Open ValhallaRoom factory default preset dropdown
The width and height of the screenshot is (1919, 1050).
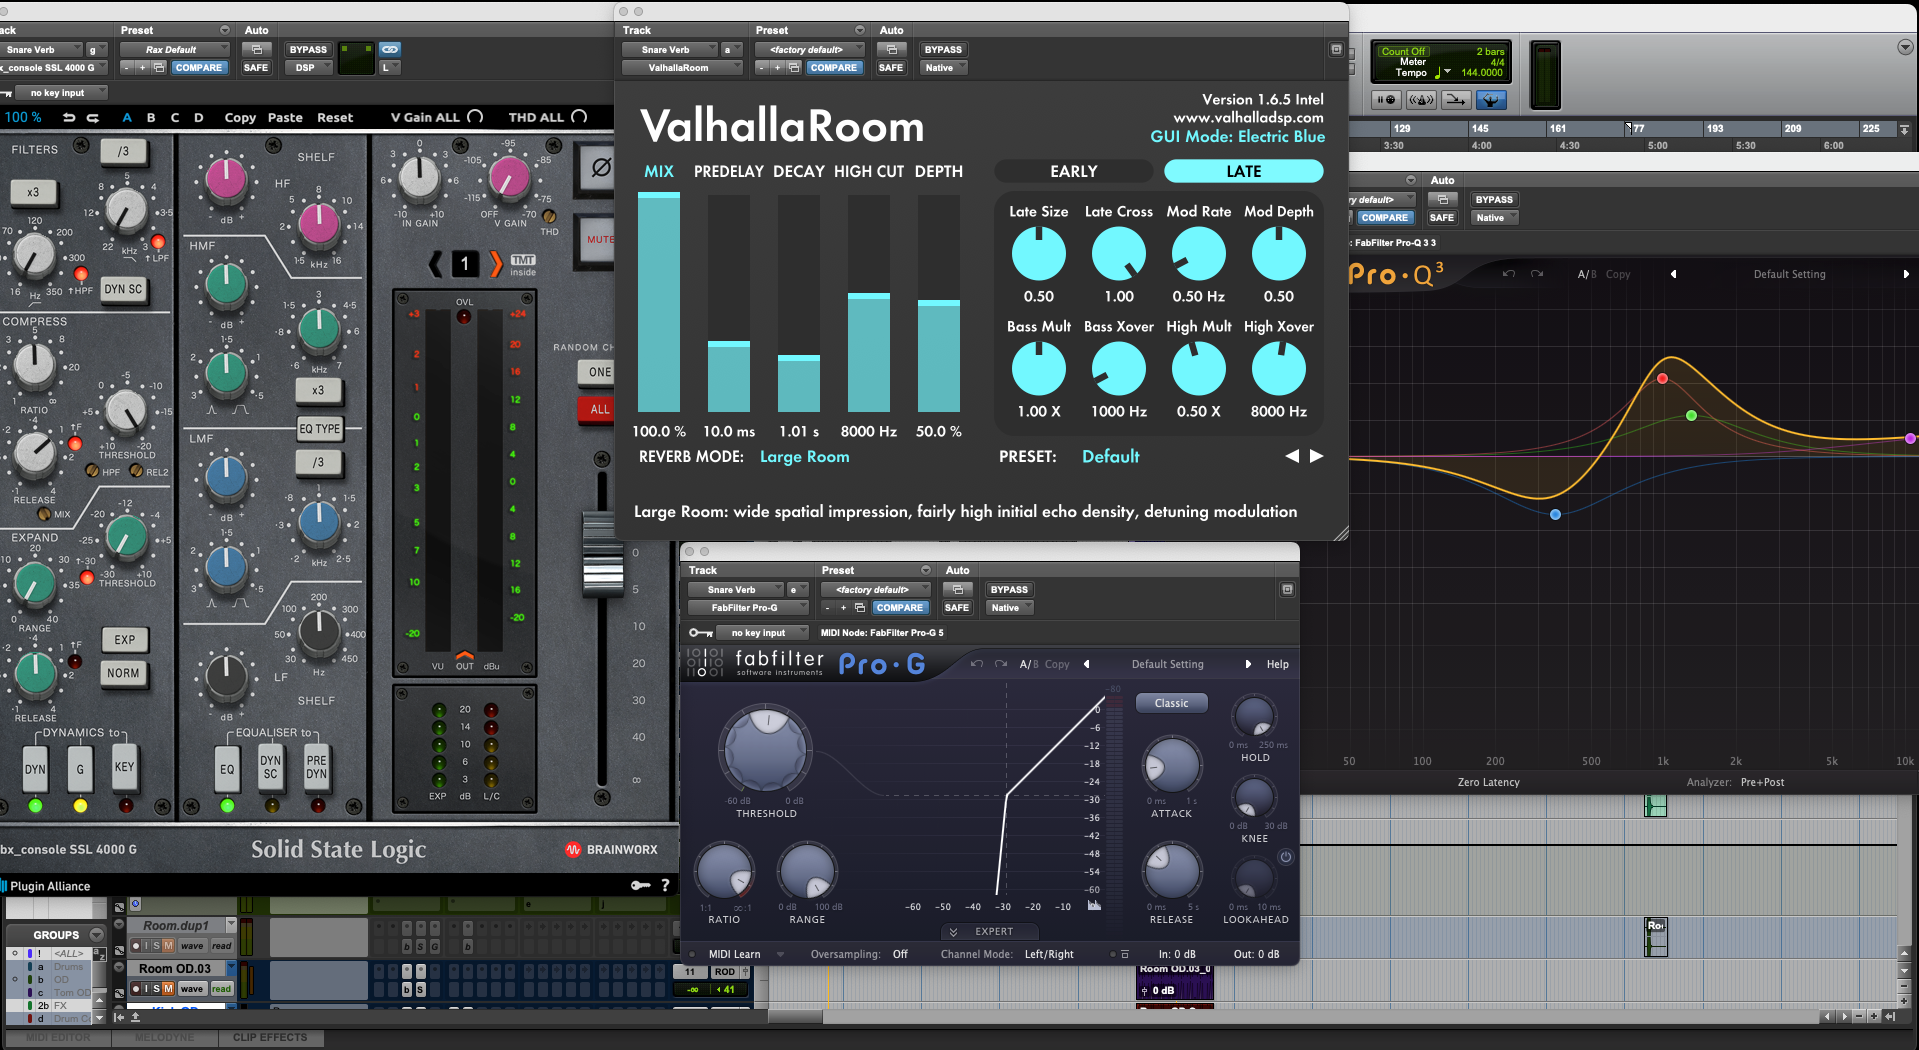pos(811,49)
